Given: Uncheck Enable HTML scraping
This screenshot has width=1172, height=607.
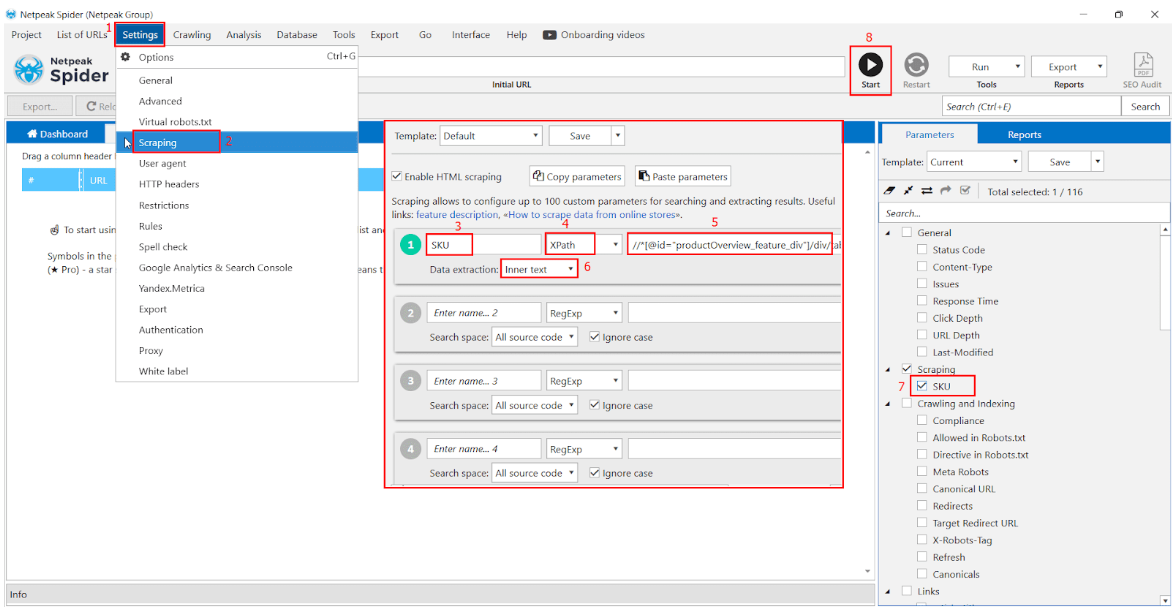Looking at the screenshot, I should (397, 176).
